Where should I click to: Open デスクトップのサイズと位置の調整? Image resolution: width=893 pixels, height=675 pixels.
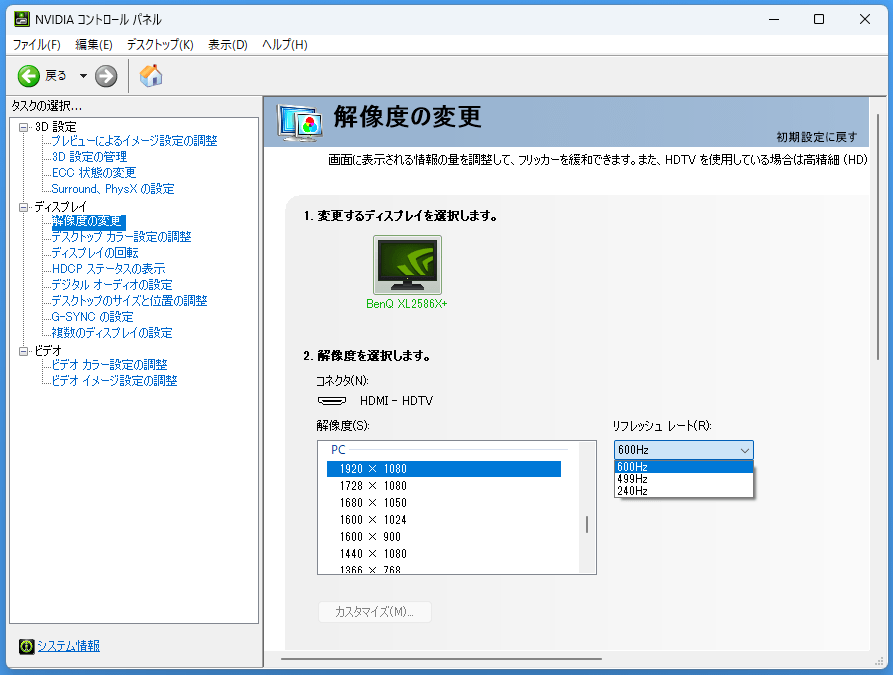pyautogui.click(x=129, y=301)
